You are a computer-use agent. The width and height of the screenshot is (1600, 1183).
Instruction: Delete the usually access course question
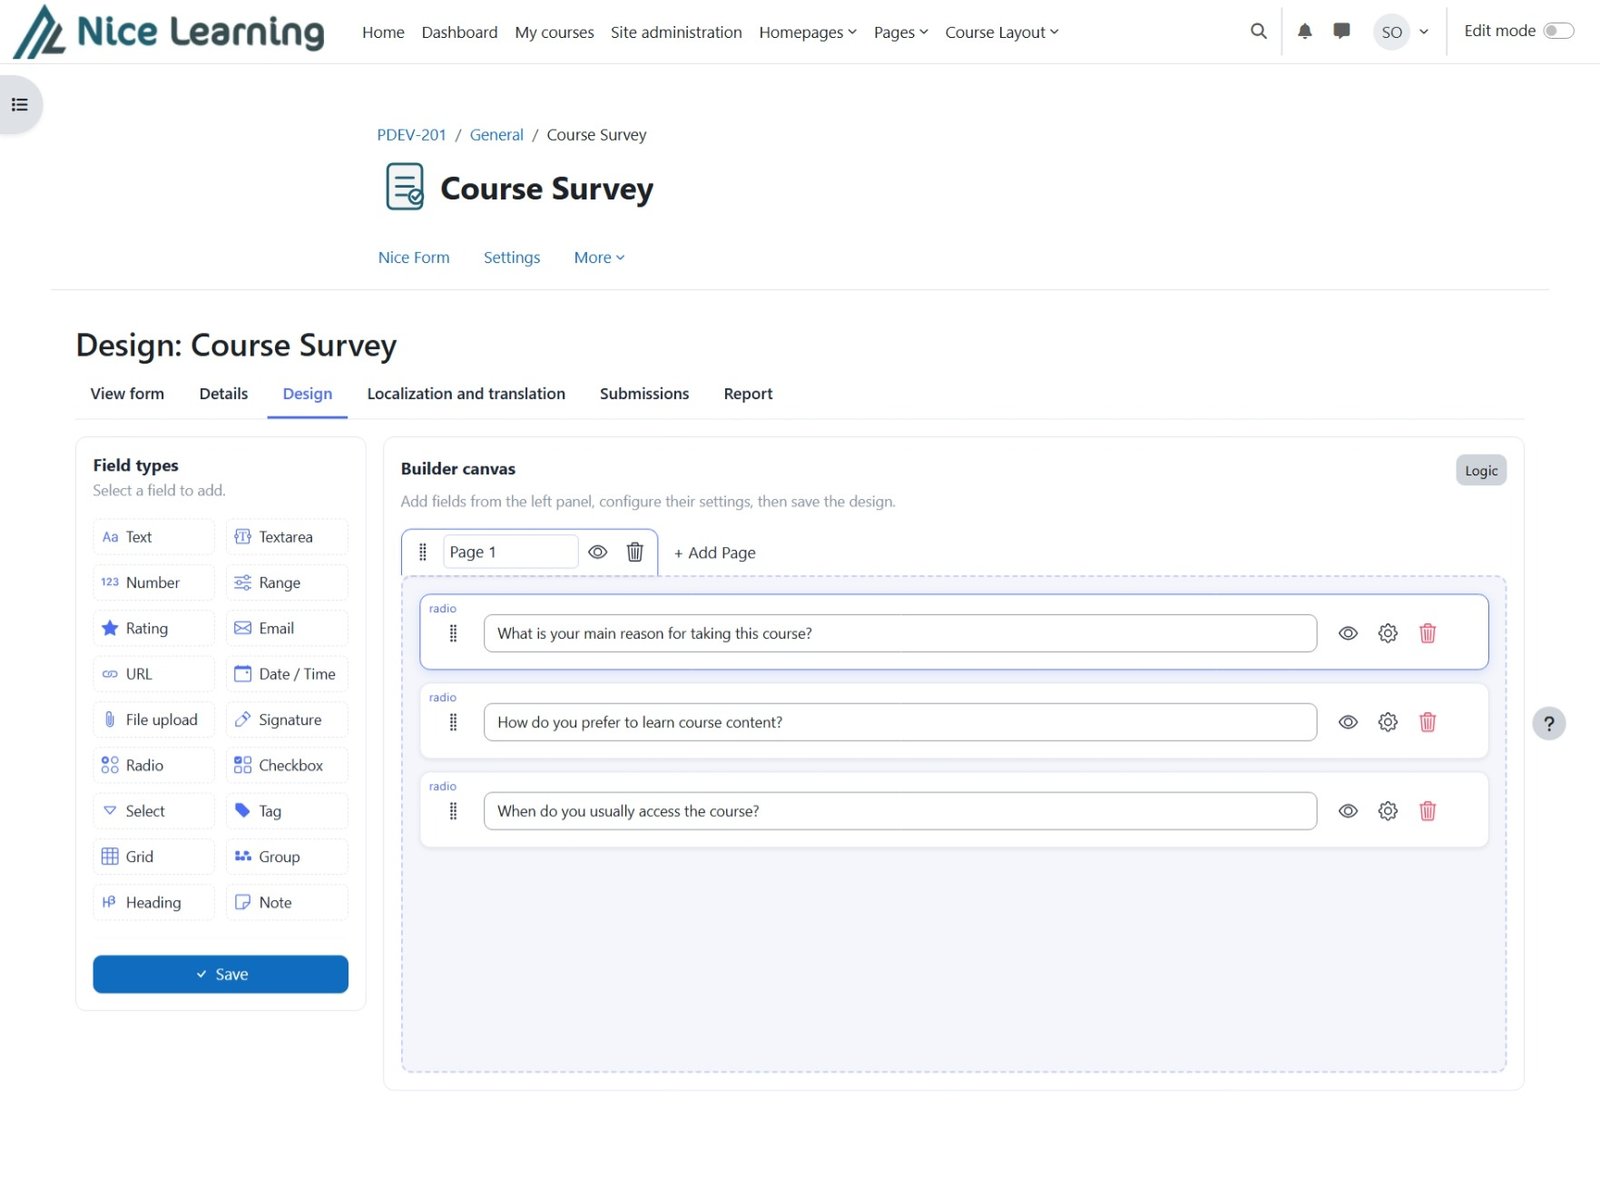tap(1428, 811)
